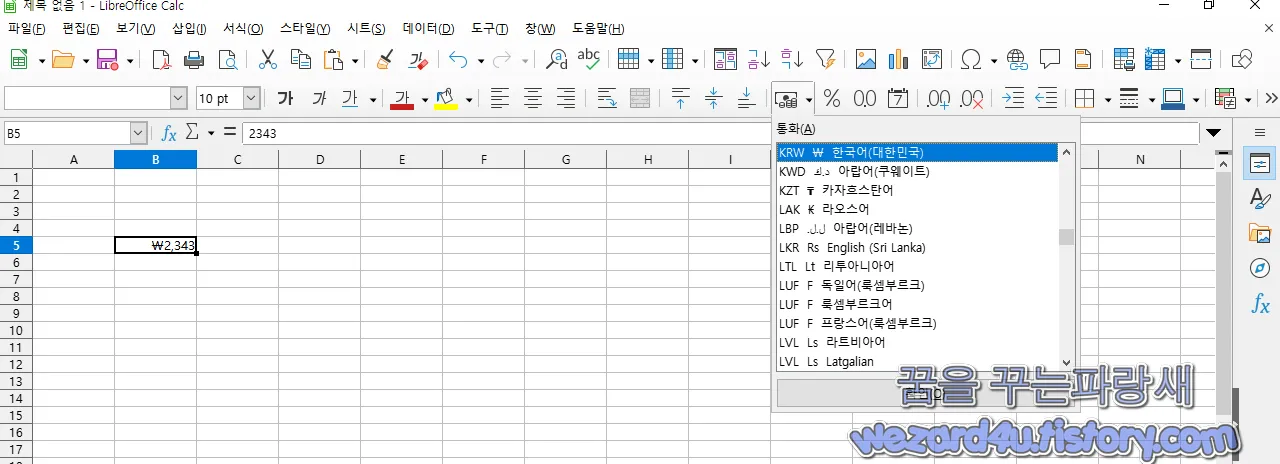Select KZT 카자흐스탄어 currency
Image resolution: width=1280 pixels, height=464 pixels.
pos(918,190)
